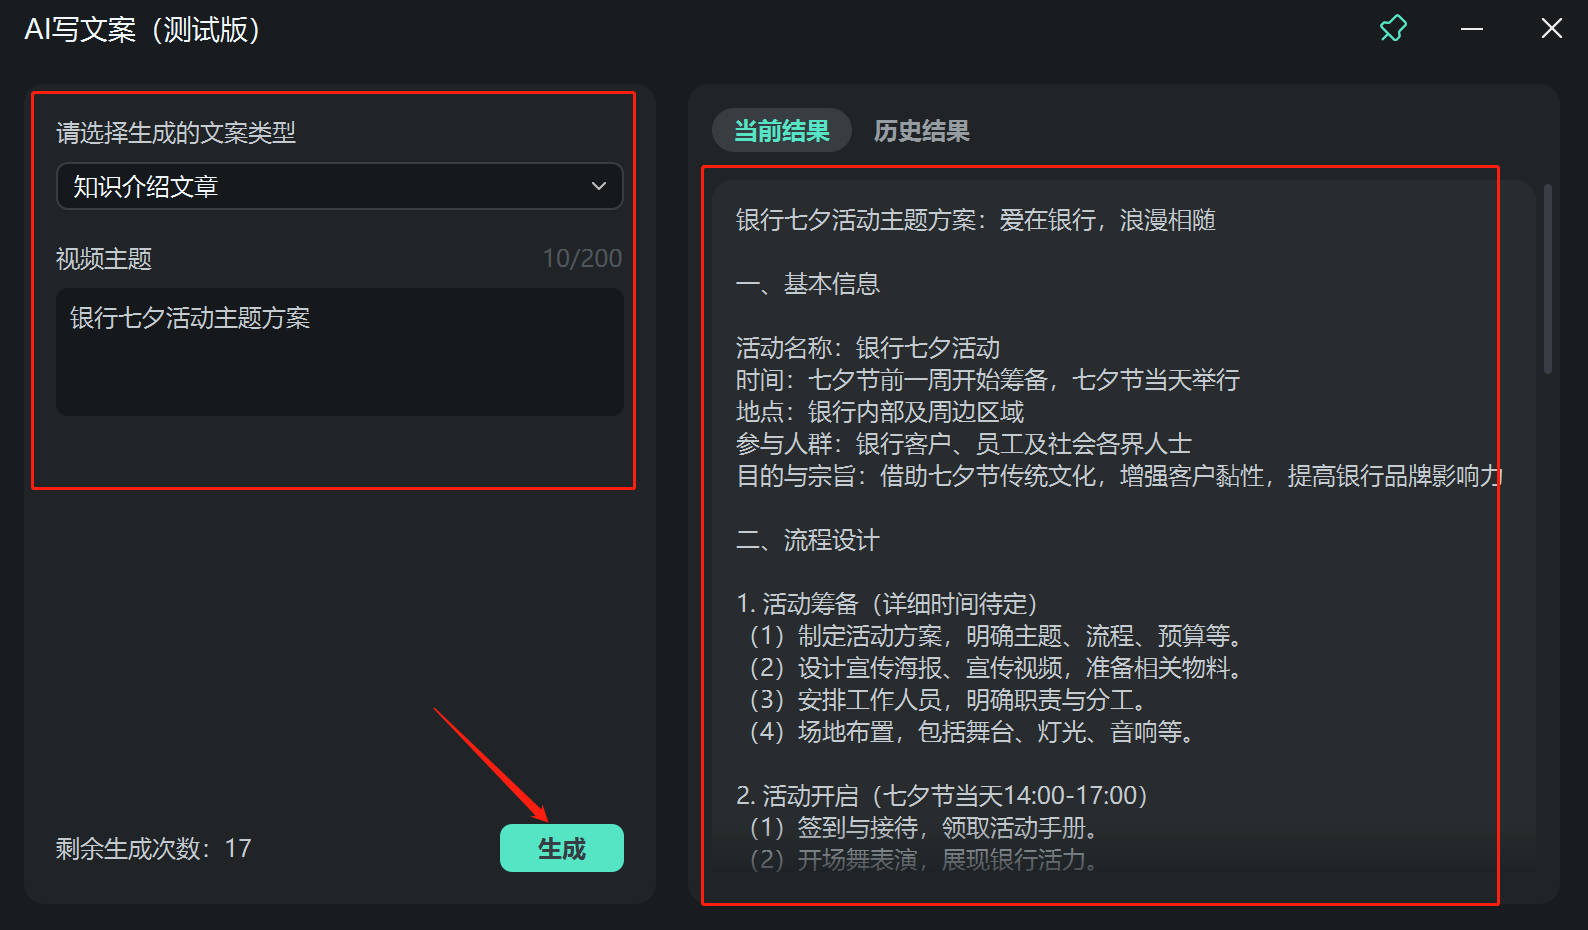
Task: Click the line 活动名称：银行七夕活动
Action: pos(868,348)
